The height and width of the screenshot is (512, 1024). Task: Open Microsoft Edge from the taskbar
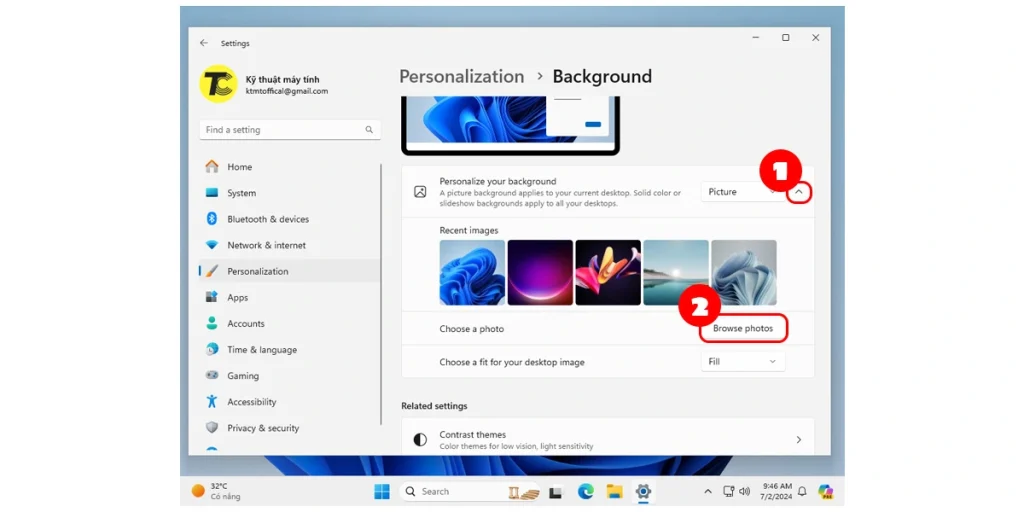(586, 491)
